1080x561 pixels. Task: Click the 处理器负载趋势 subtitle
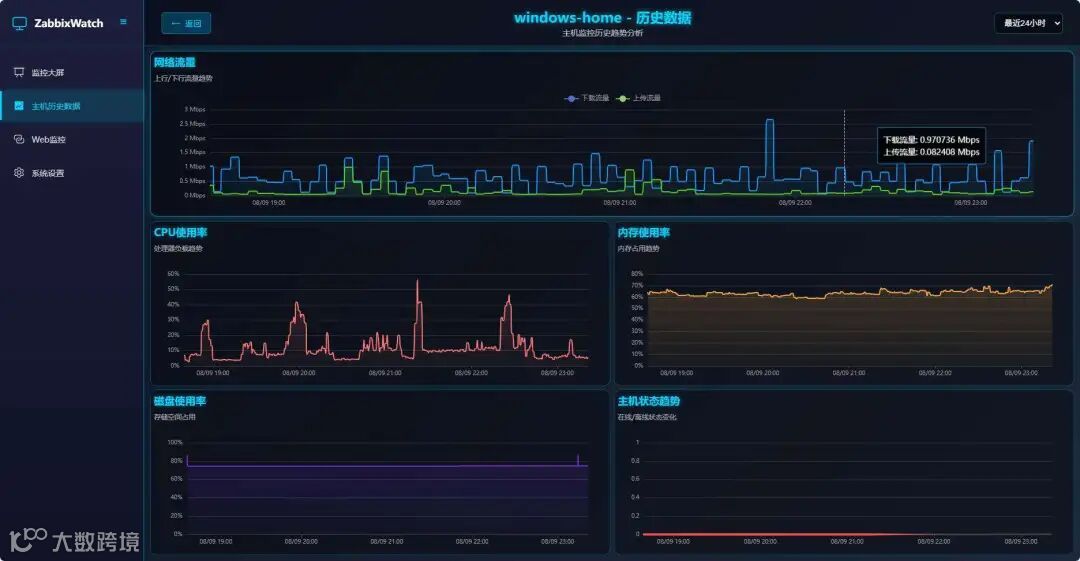[x=178, y=249]
